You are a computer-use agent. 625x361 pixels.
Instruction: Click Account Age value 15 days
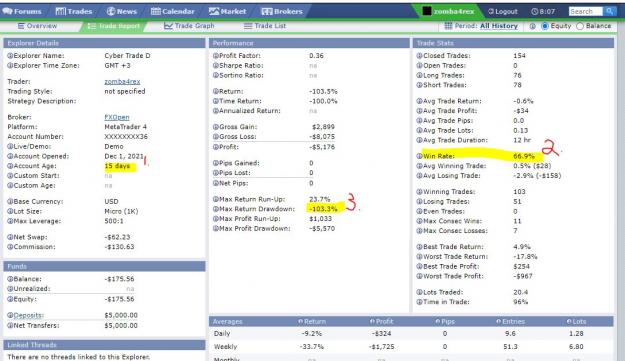pos(117,166)
